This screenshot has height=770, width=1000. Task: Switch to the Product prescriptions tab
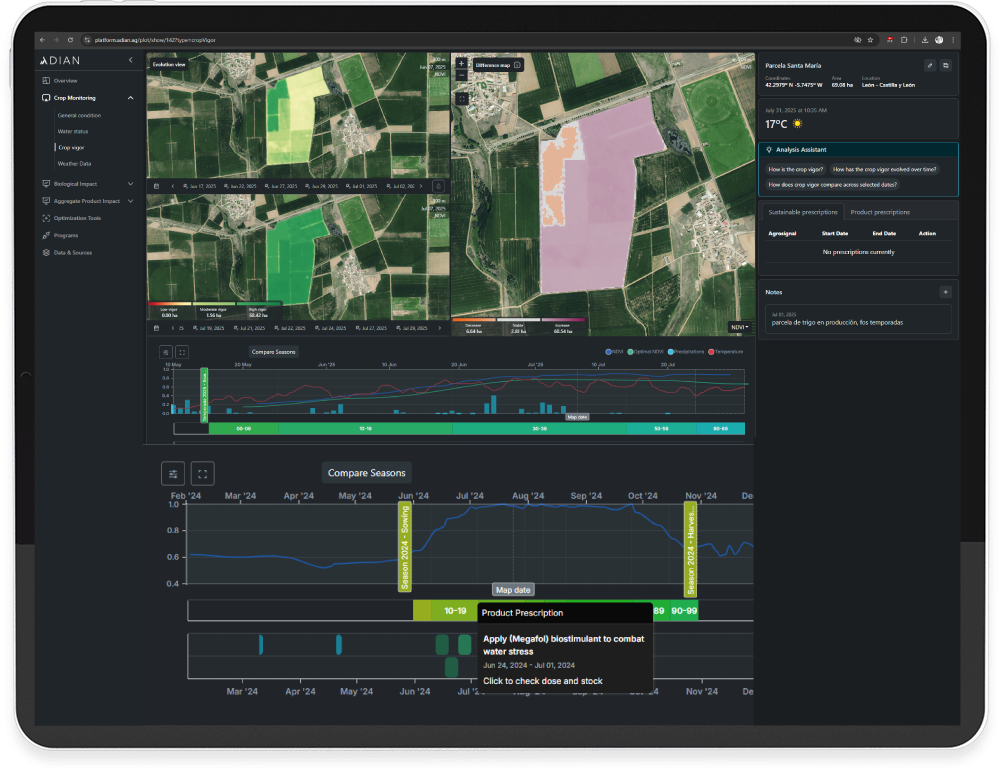click(x=880, y=212)
